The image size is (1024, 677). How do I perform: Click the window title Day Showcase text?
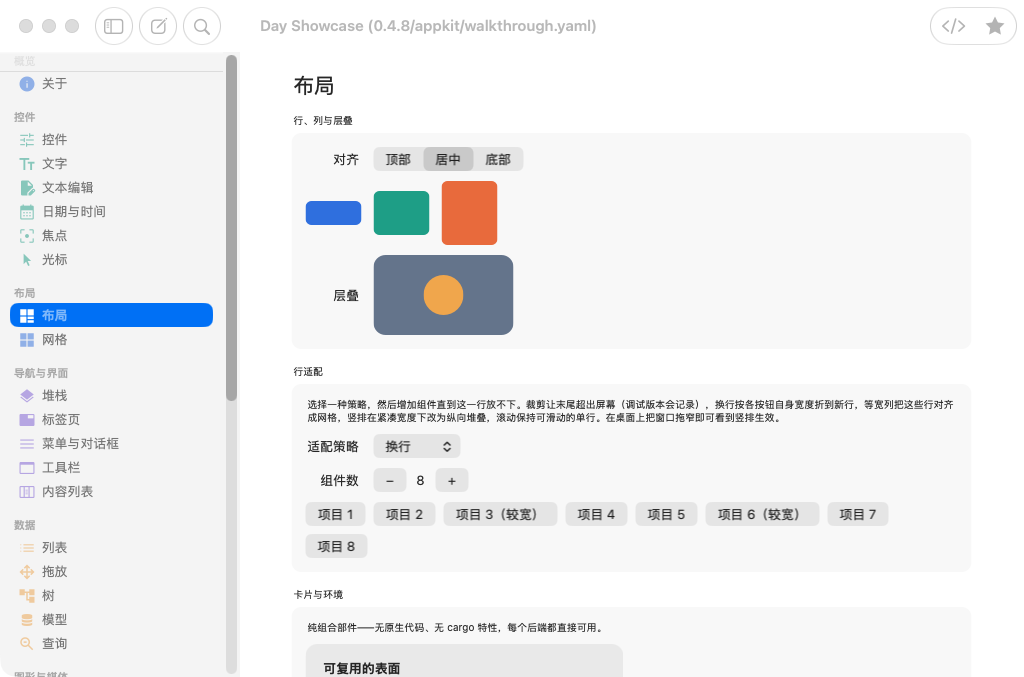coord(428,26)
